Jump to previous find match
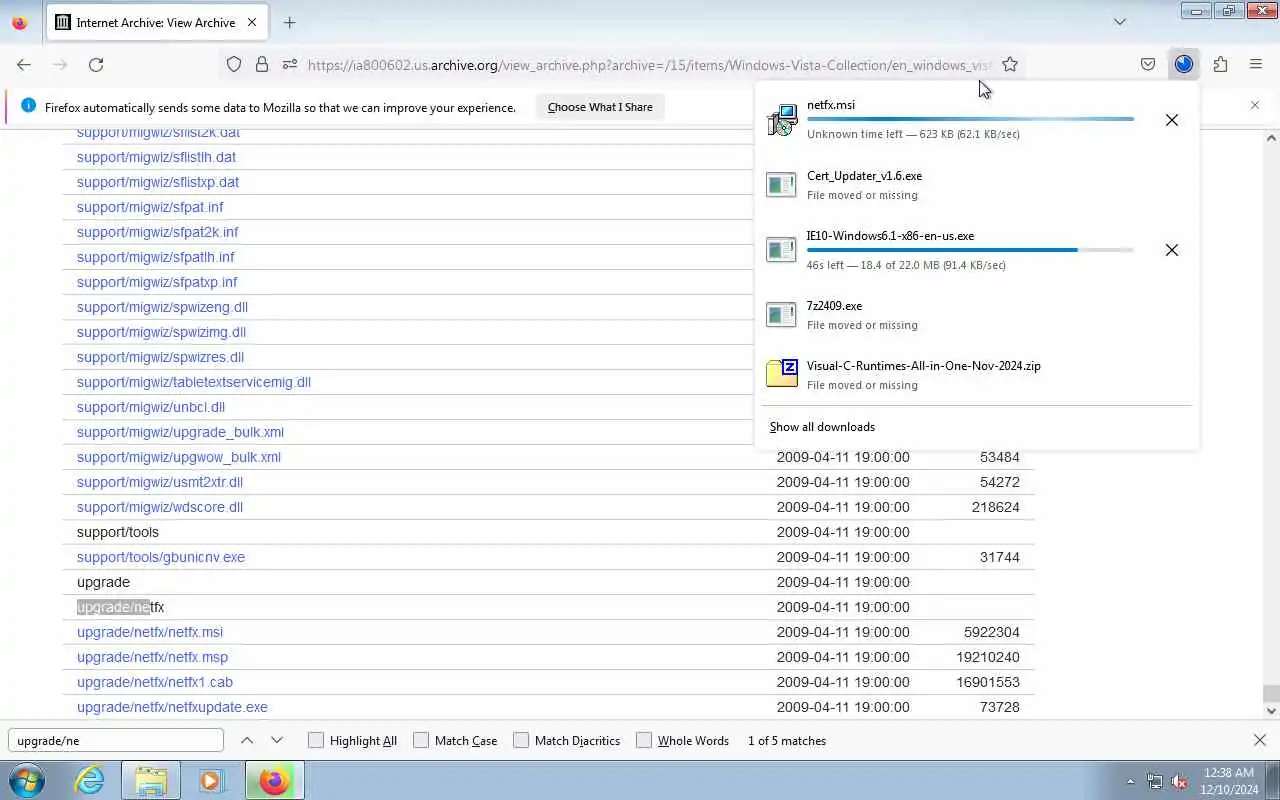Image resolution: width=1280 pixels, height=800 pixels. pyautogui.click(x=247, y=740)
